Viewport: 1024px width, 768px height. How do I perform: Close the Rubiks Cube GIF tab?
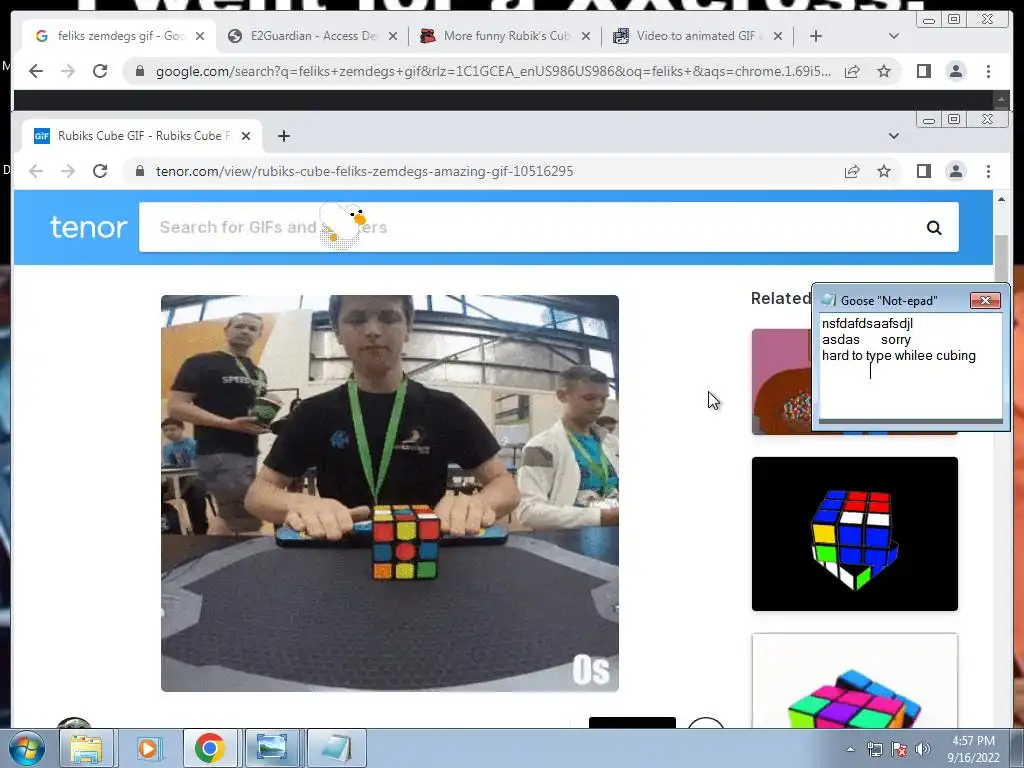point(246,136)
